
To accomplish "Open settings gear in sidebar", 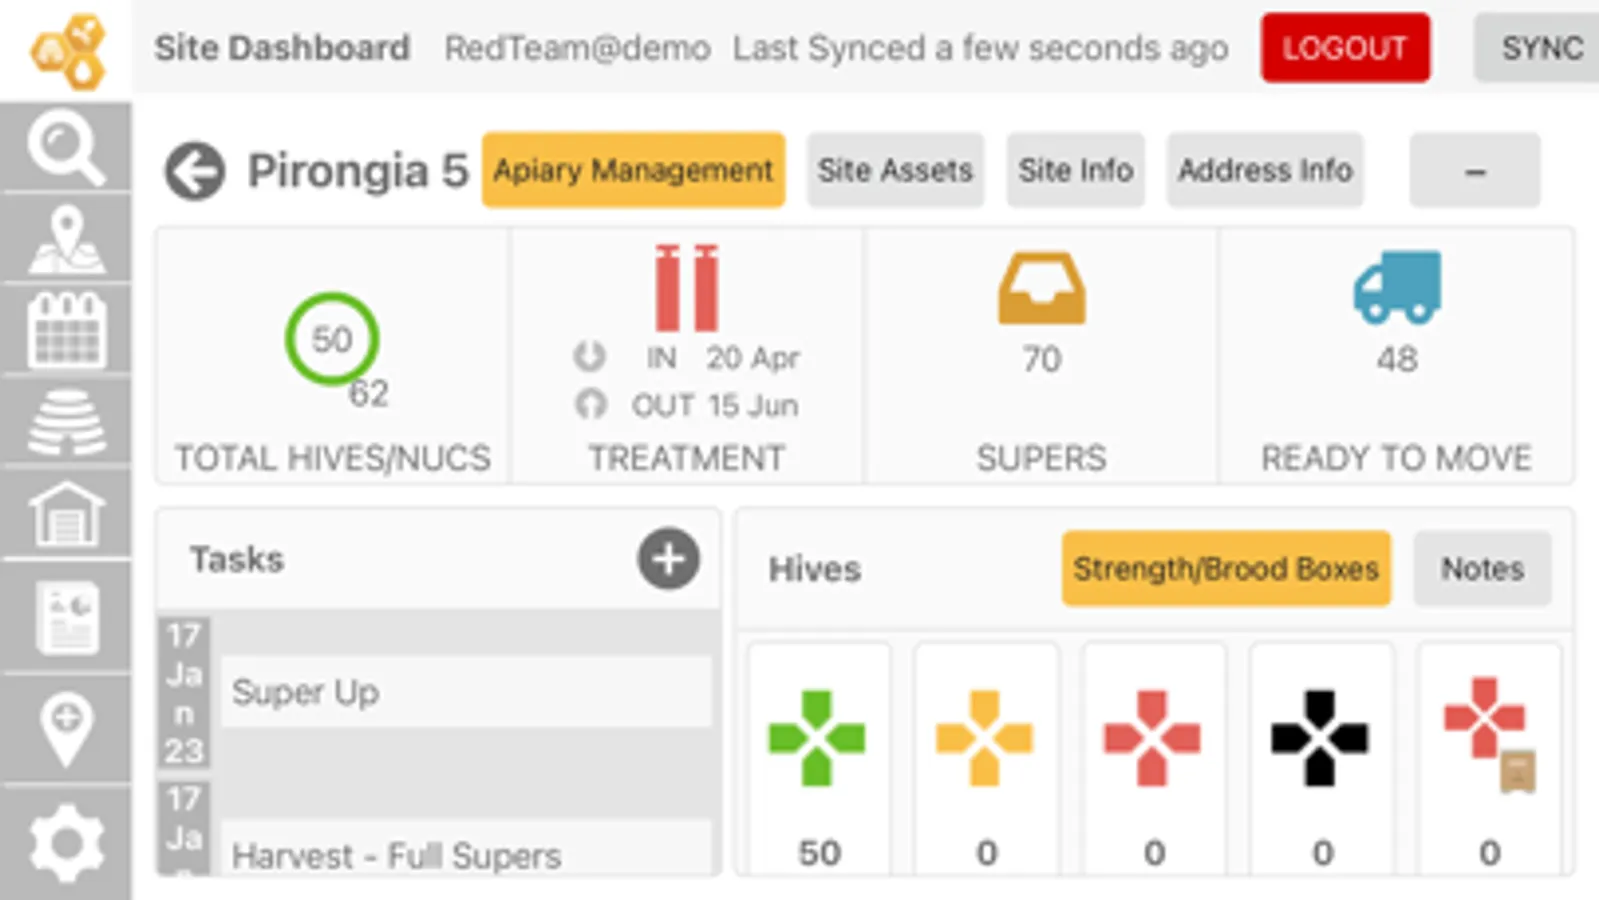I will 66,844.
